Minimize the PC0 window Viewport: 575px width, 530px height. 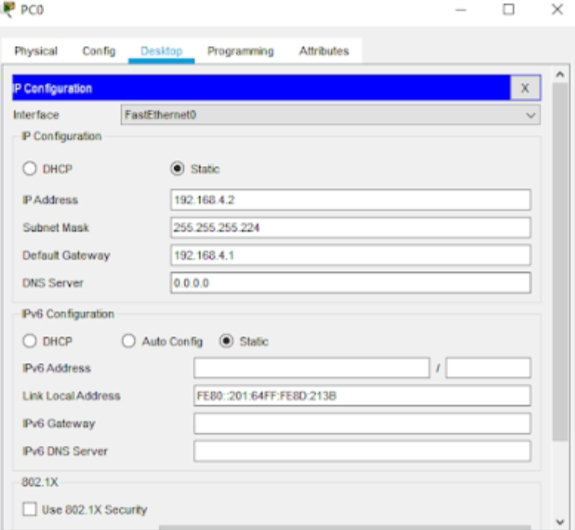point(461,10)
